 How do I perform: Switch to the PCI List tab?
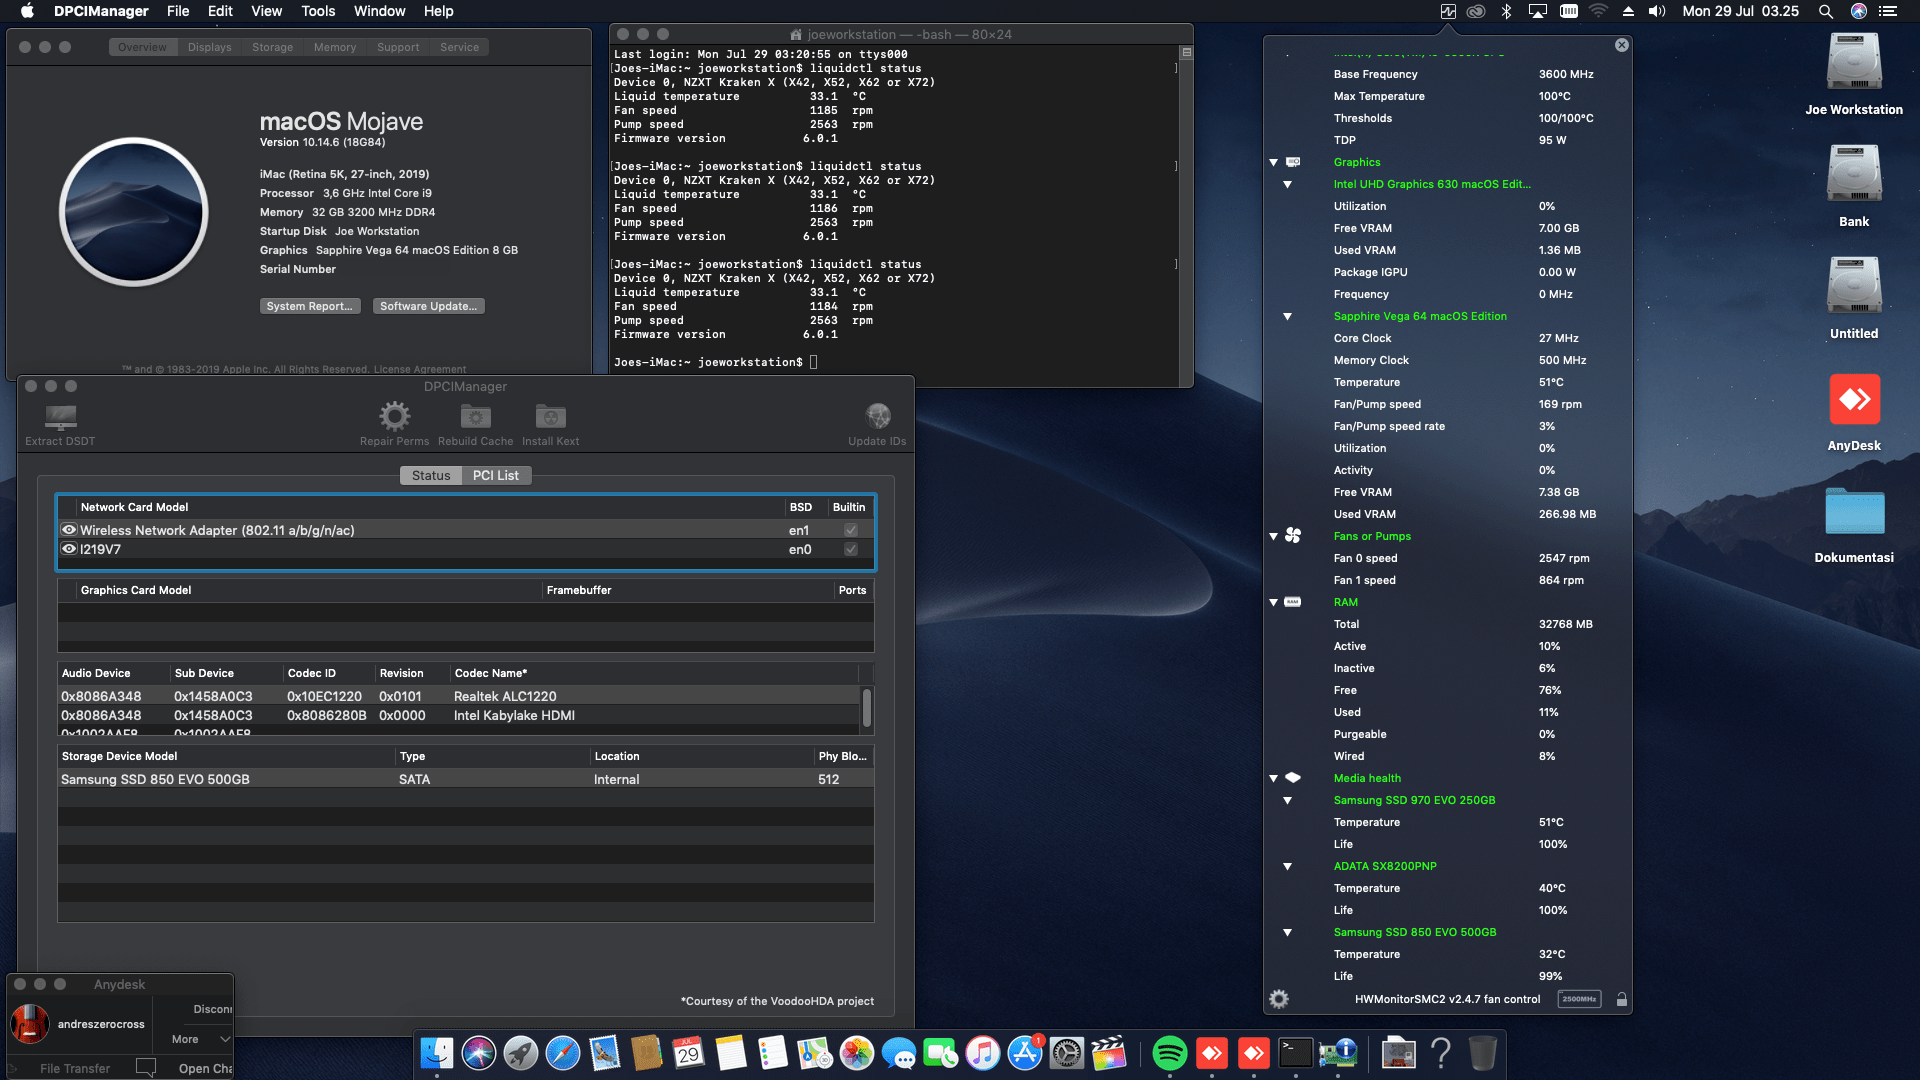pyautogui.click(x=496, y=475)
